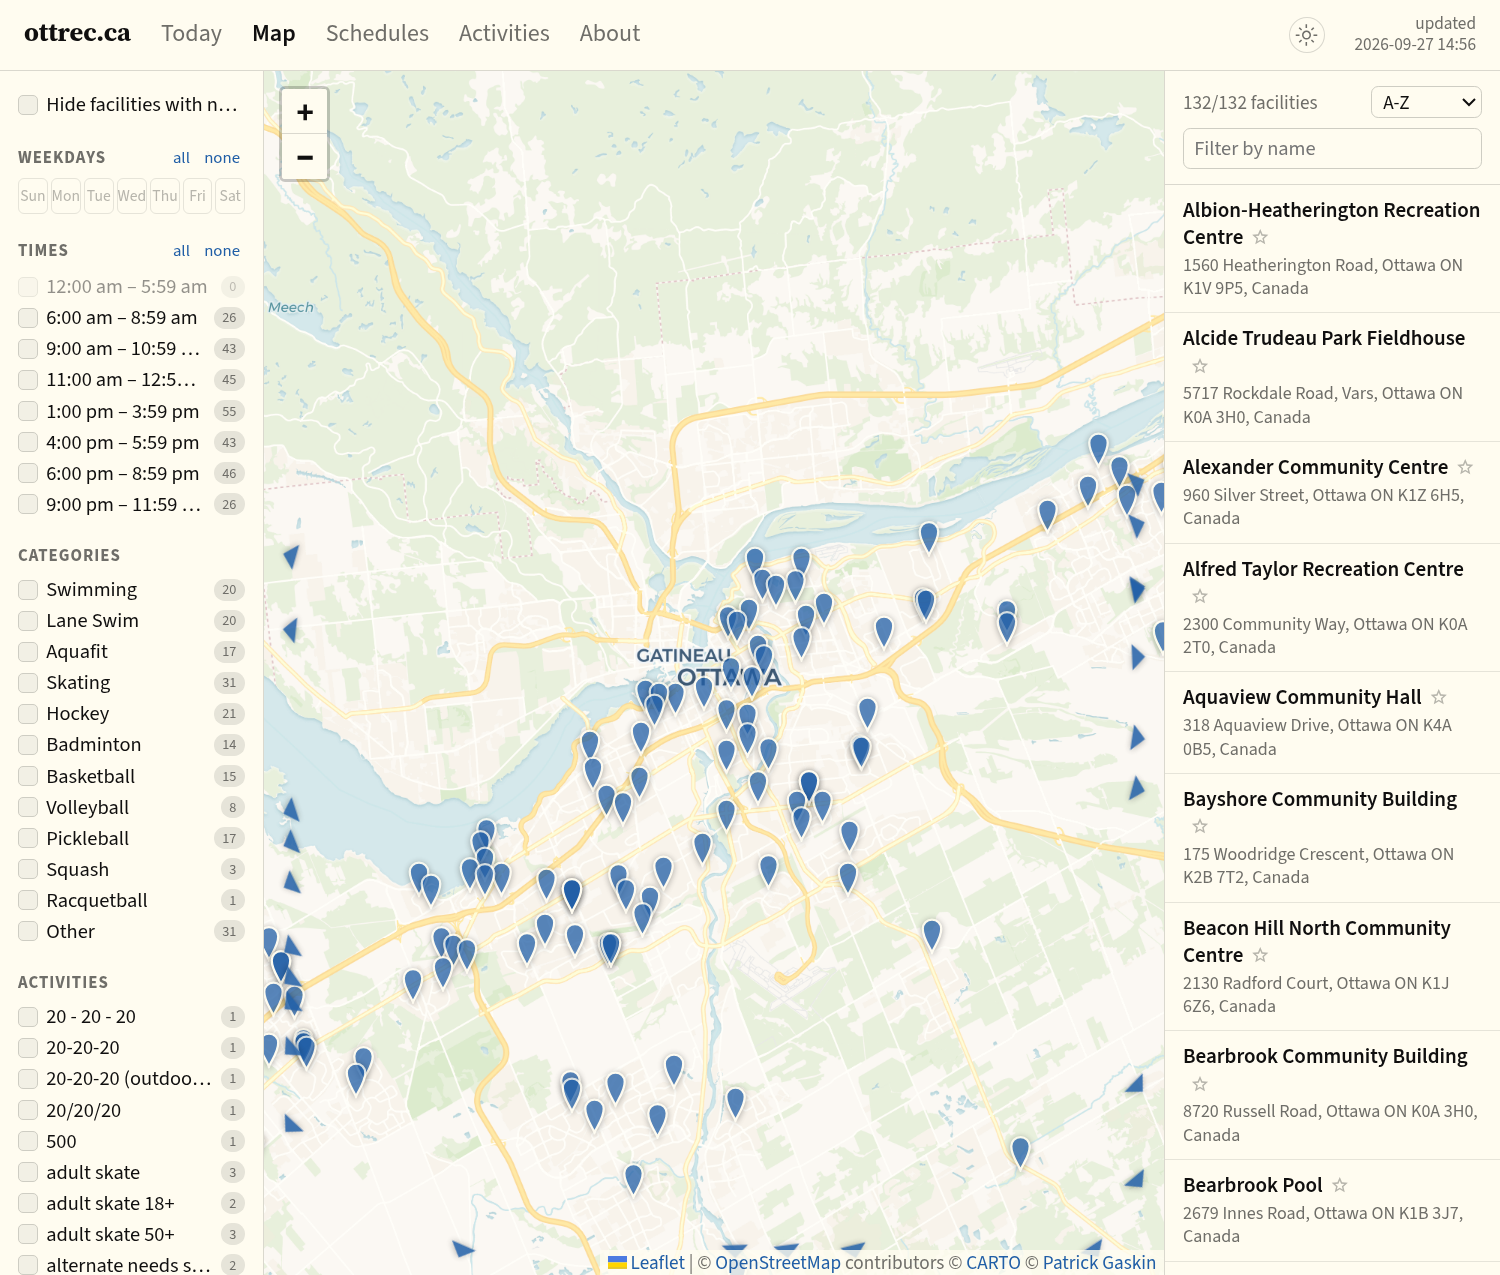The width and height of the screenshot is (1500, 1275).
Task: Select all weekdays link
Action: click(181, 158)
